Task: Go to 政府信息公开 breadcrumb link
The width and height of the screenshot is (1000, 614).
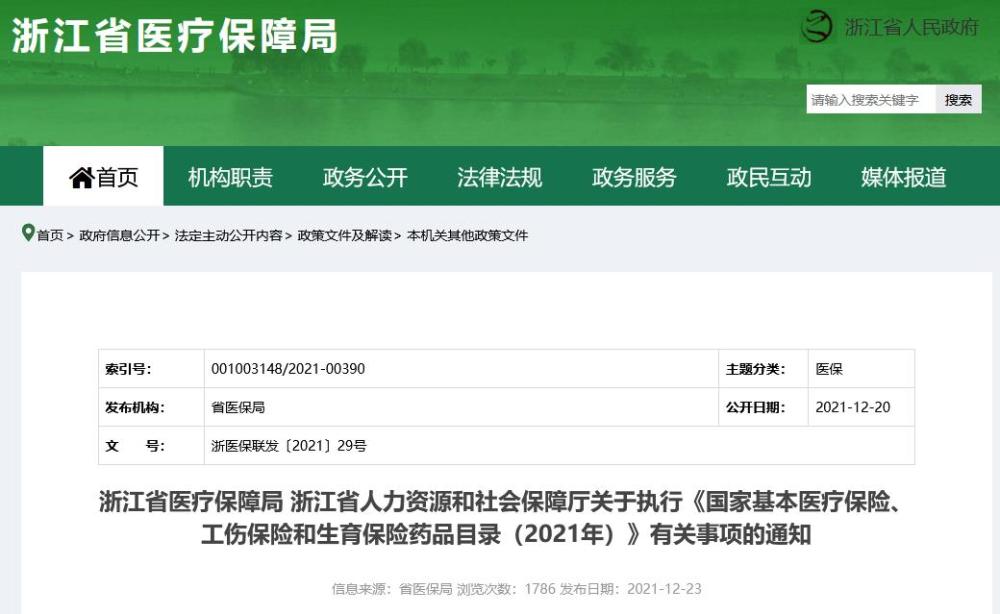Action: coord(119,235)
